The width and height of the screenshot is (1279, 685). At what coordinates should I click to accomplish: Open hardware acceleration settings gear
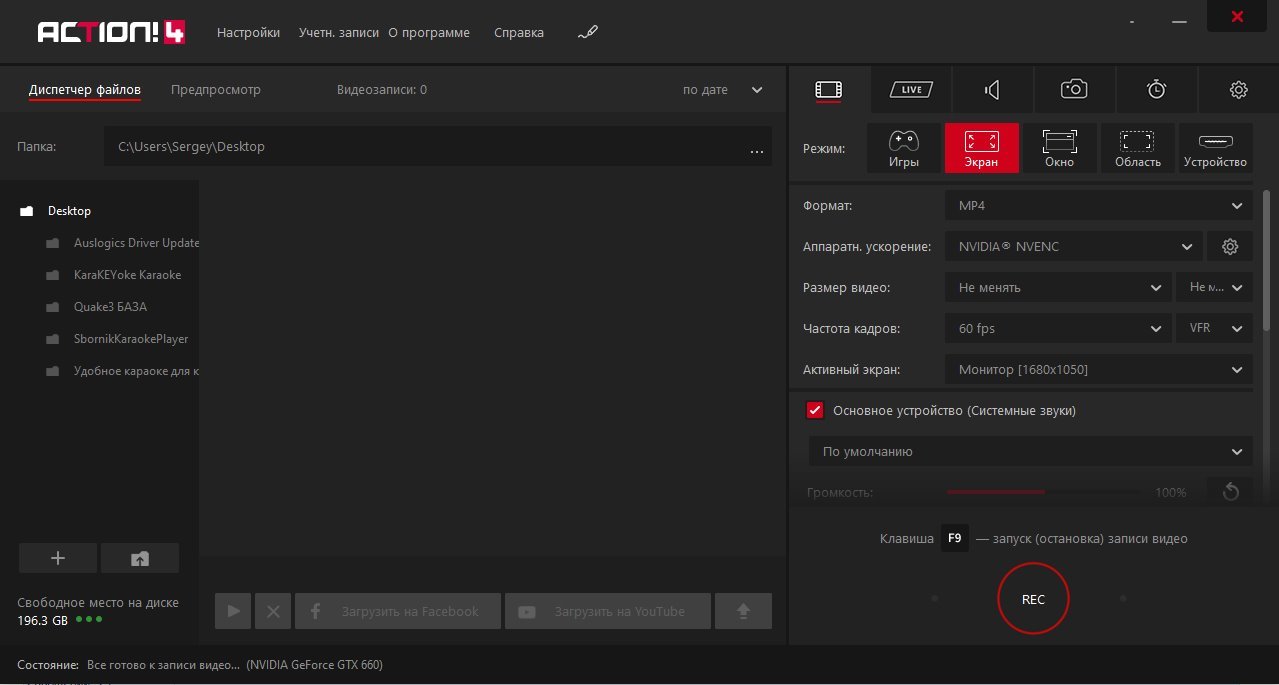point(1230,246)
